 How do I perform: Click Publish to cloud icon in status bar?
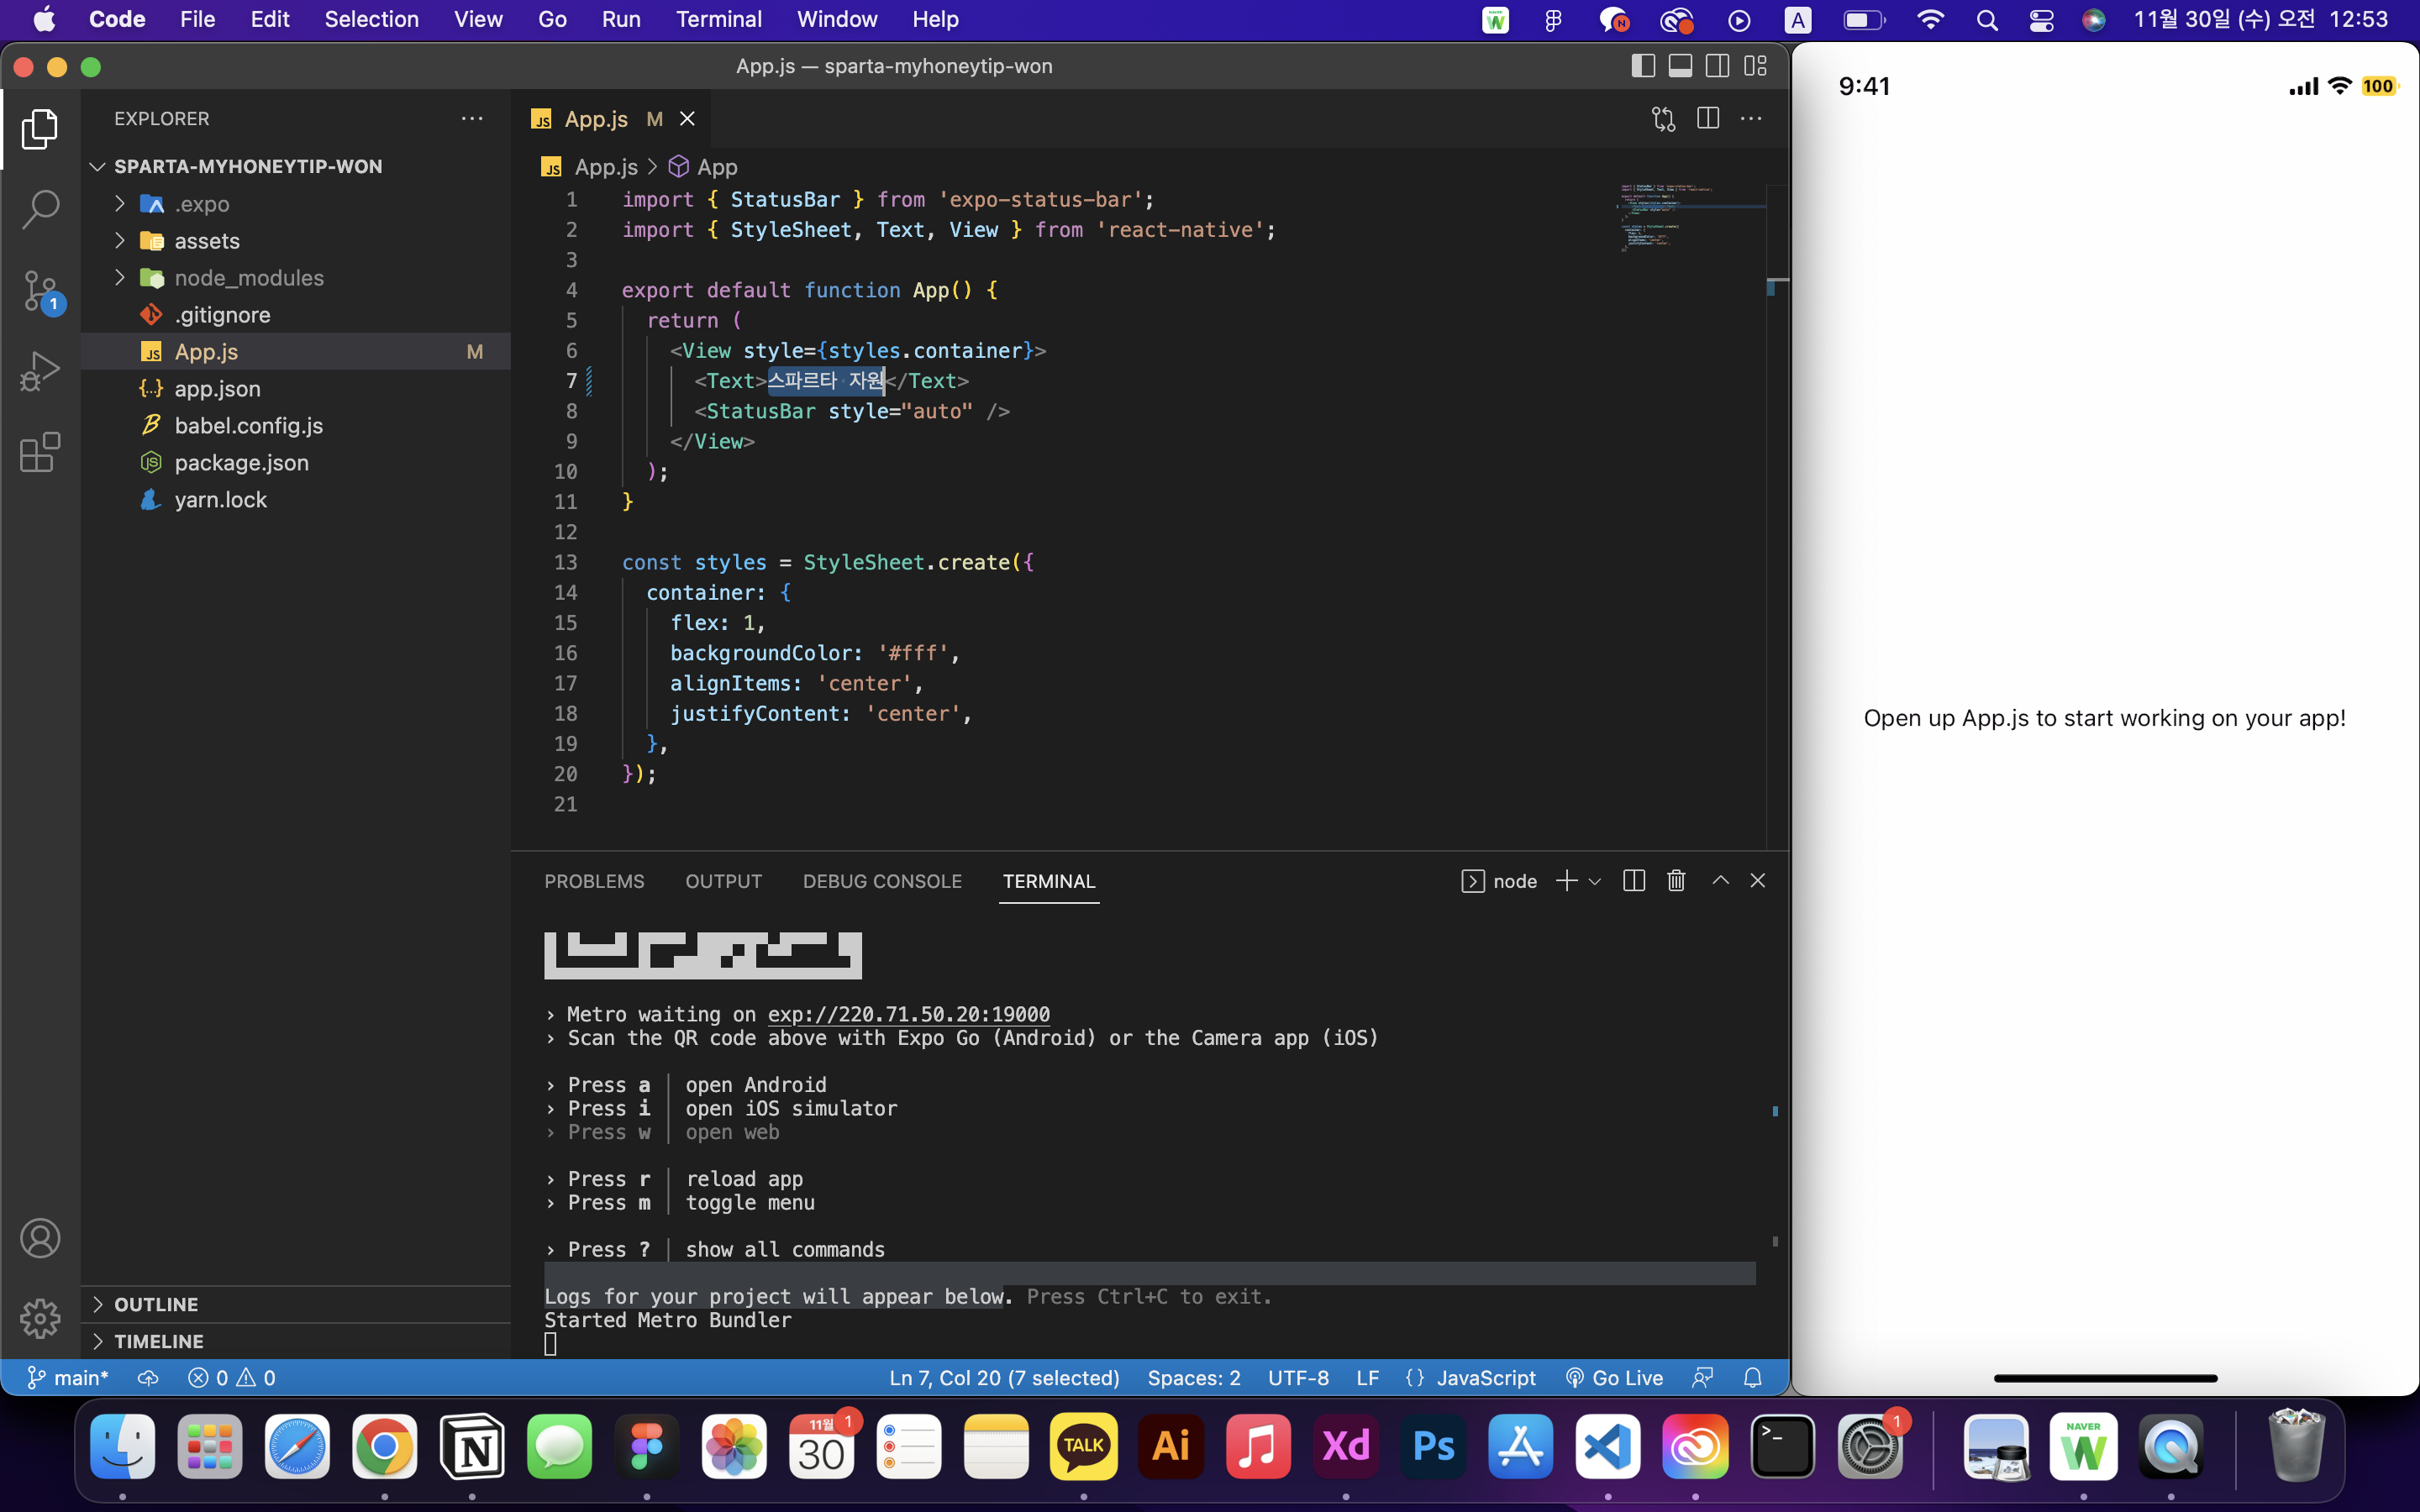(148, 1378)
